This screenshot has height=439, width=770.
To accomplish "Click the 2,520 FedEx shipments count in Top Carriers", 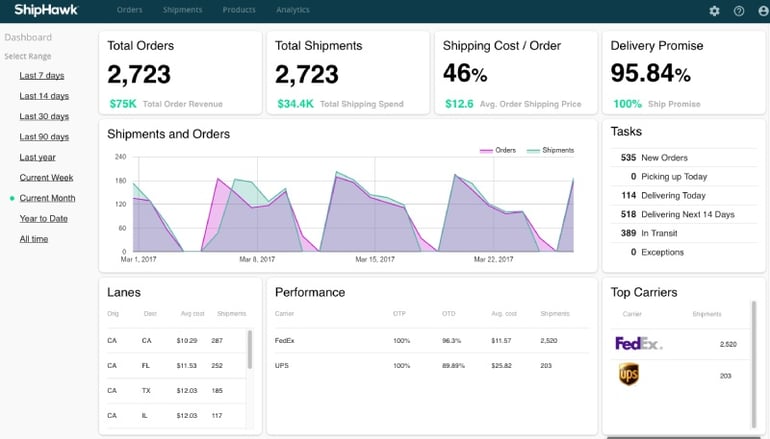I will 728,344.
